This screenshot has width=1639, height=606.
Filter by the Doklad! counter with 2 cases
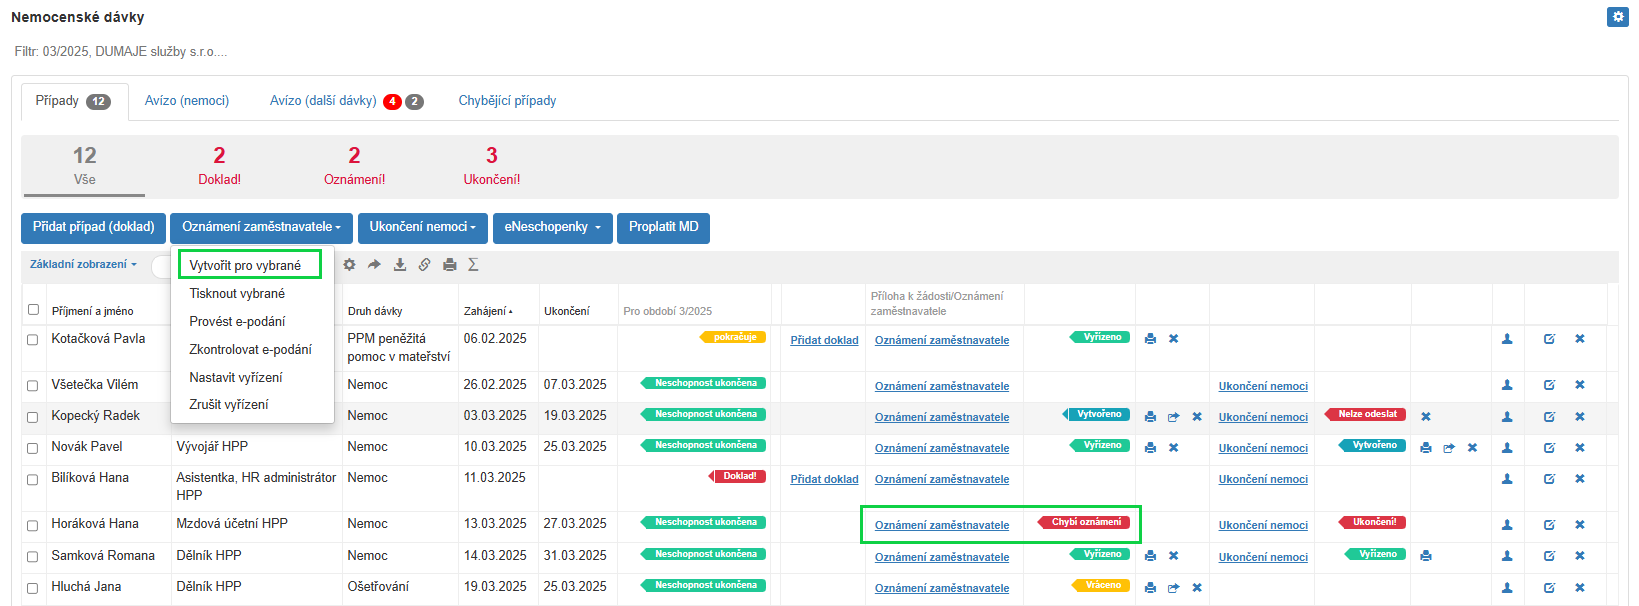pyautogui.click(x=219, y=166)
